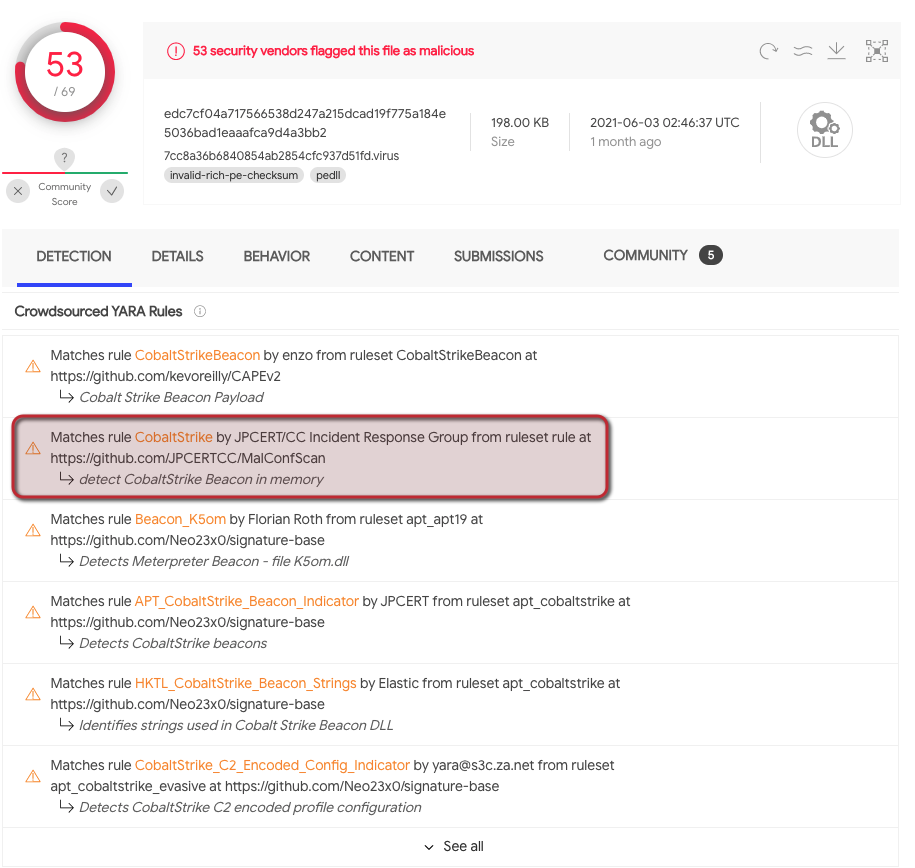Click description Cobalt Strike Beacon Payload
915x868 pixels.
coord(172,398)
